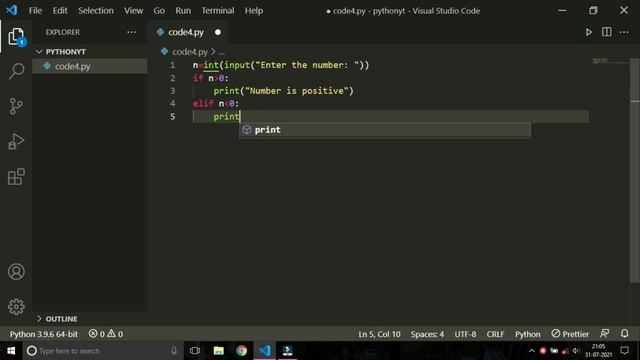Open the View menu
Image resolution: width=640 pixels, height=360 pixels.
tap(133, 11)
